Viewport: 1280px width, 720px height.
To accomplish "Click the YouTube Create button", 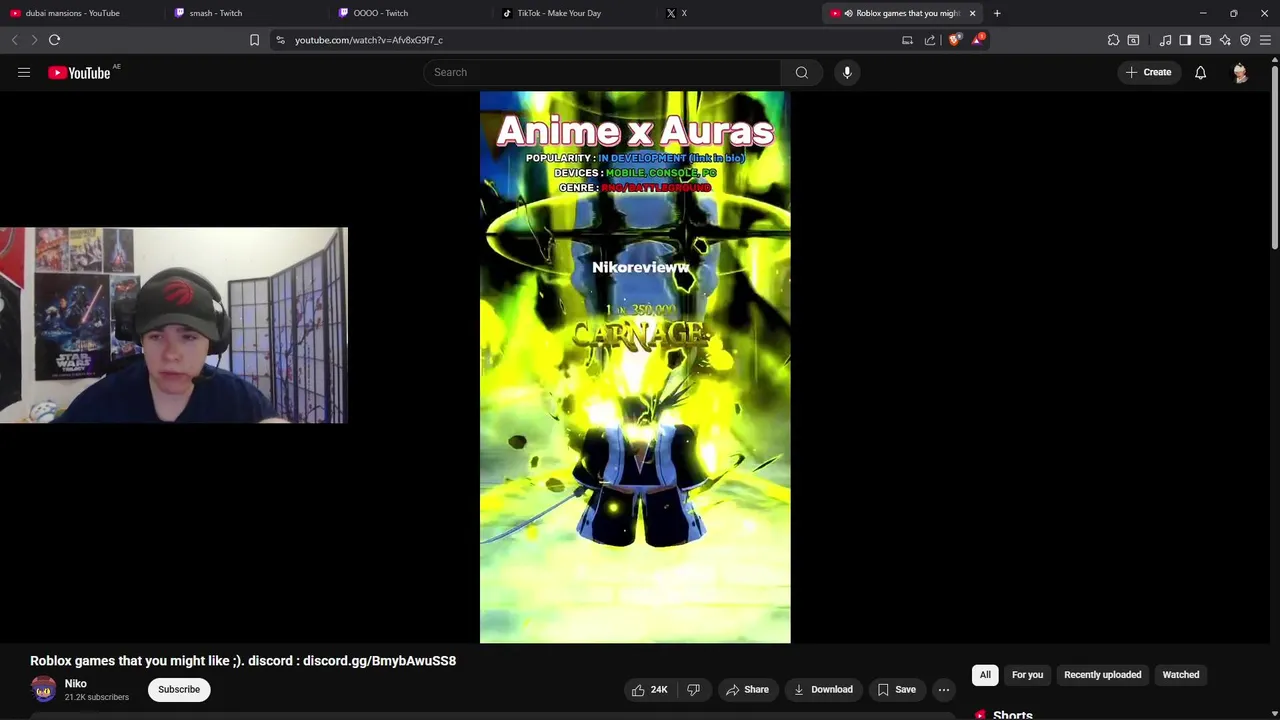I will (x=1148, y=72).
